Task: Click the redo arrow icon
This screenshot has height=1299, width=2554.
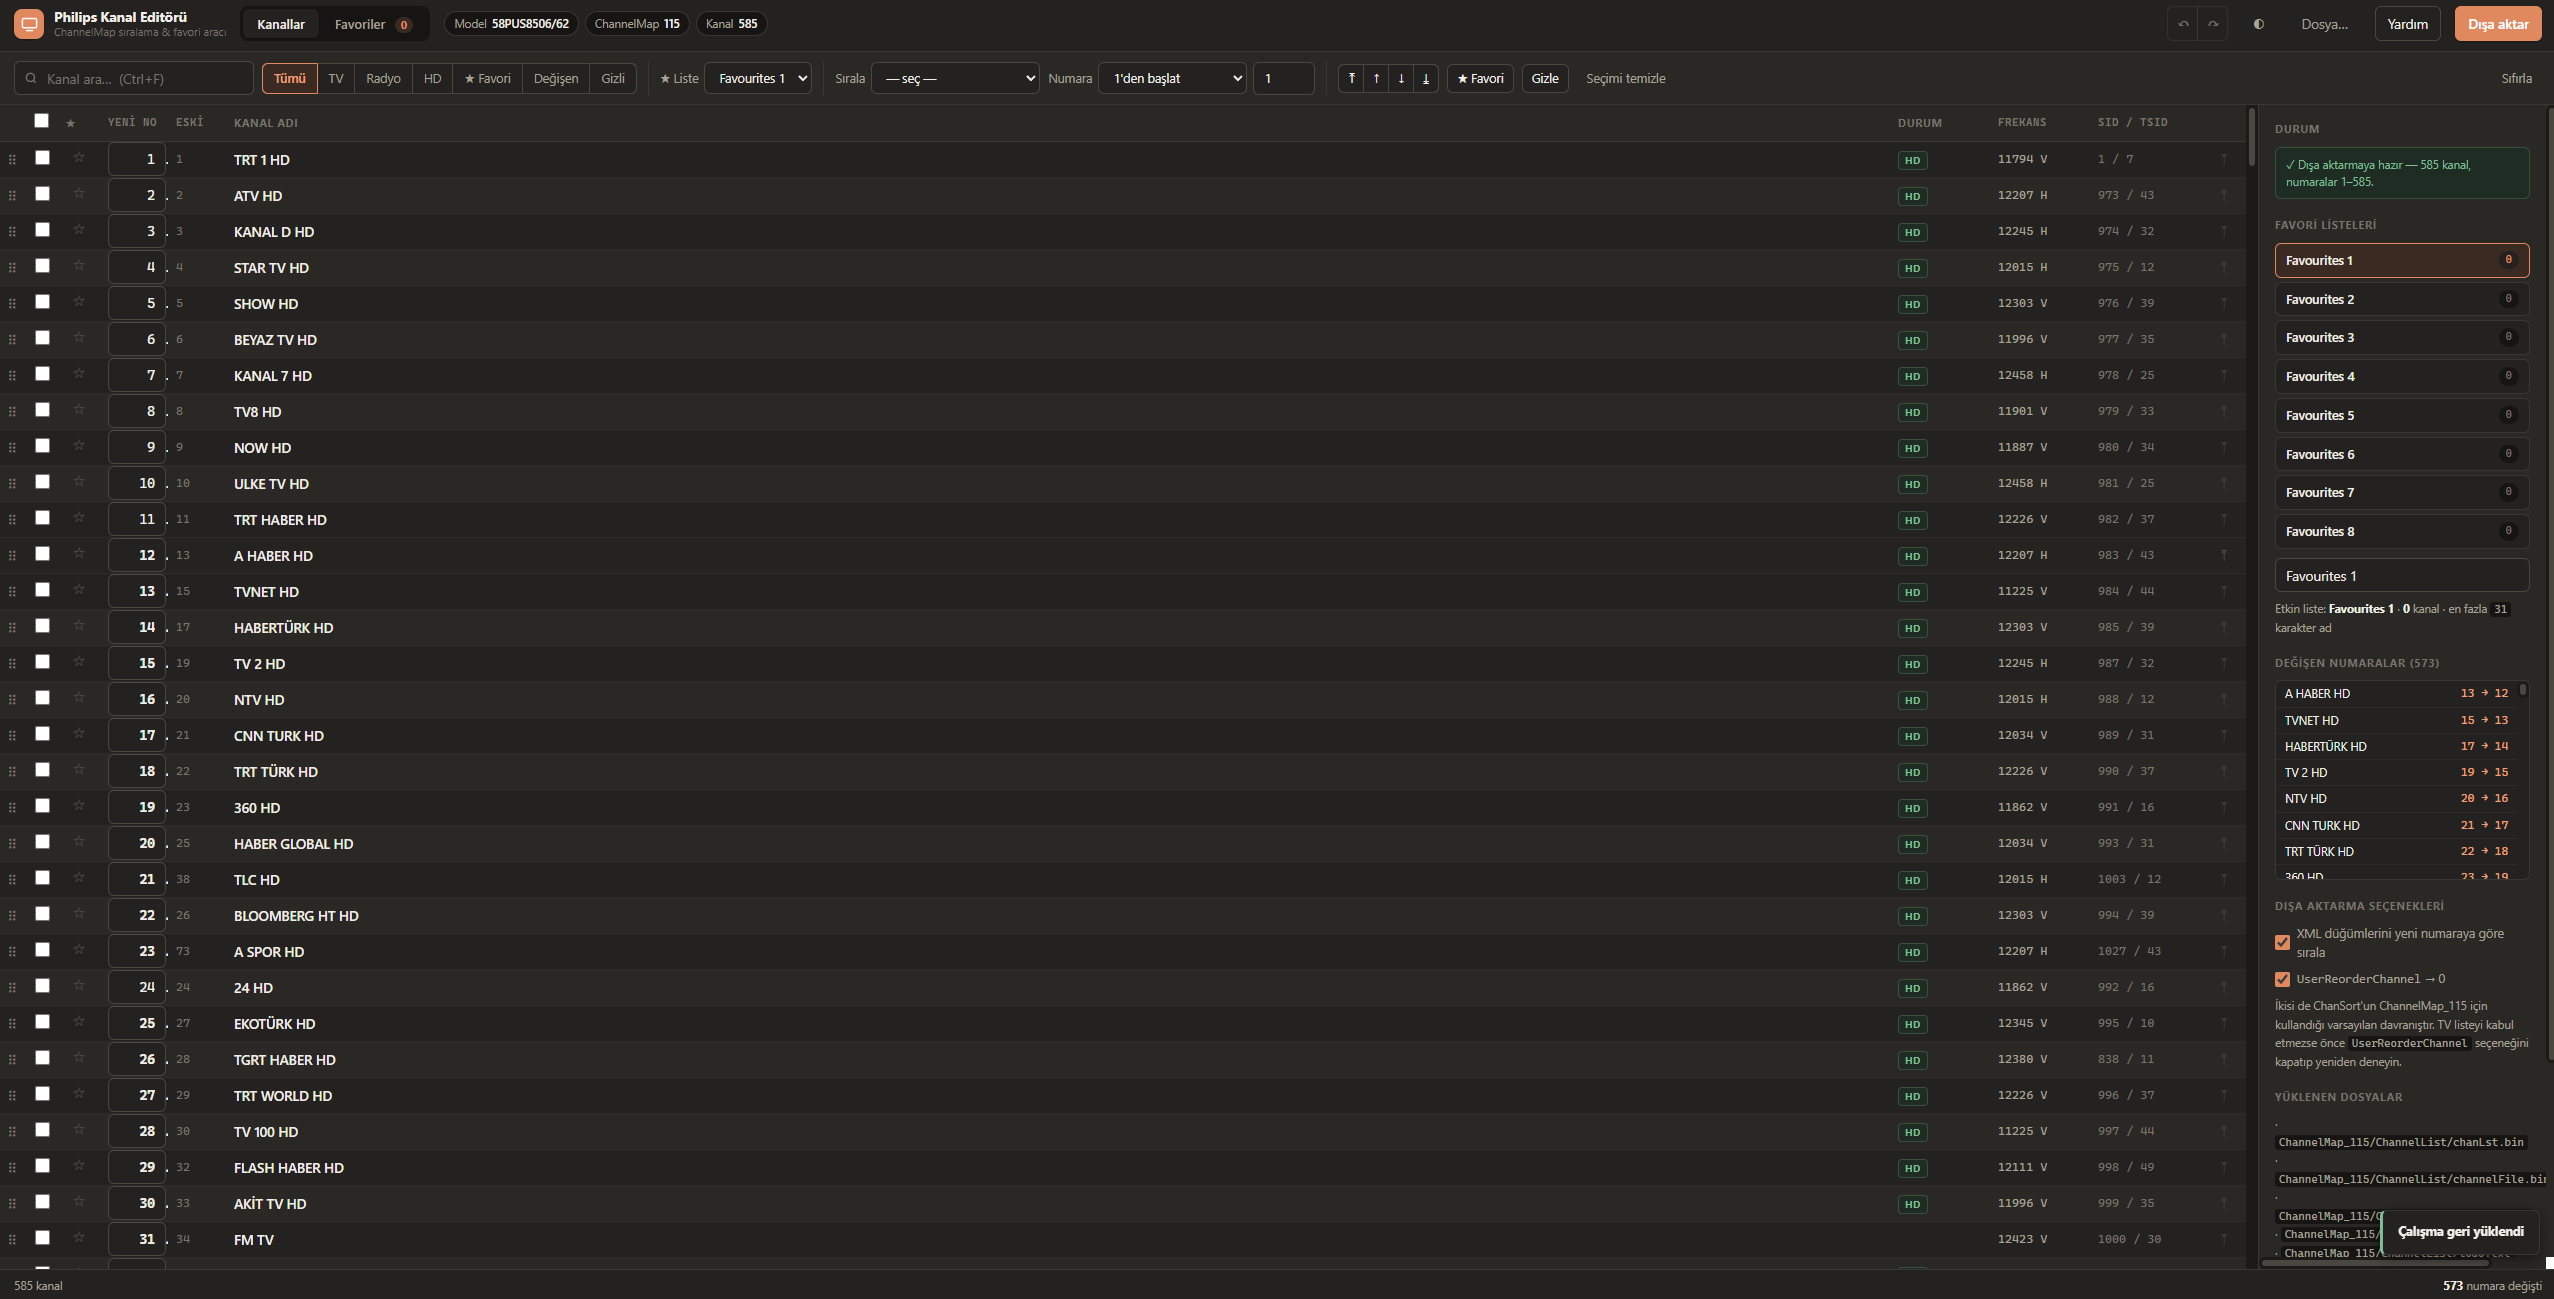Action: coord(2213,24)
